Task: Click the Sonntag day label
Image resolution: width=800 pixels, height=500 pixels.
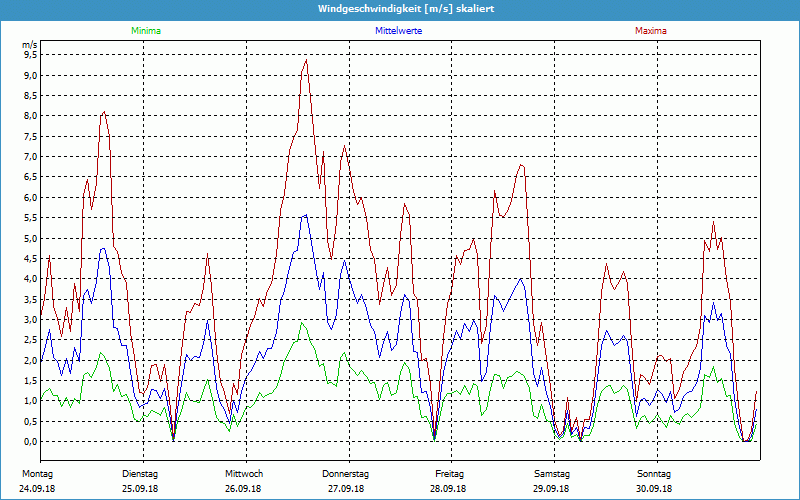Action: point(654,474)
